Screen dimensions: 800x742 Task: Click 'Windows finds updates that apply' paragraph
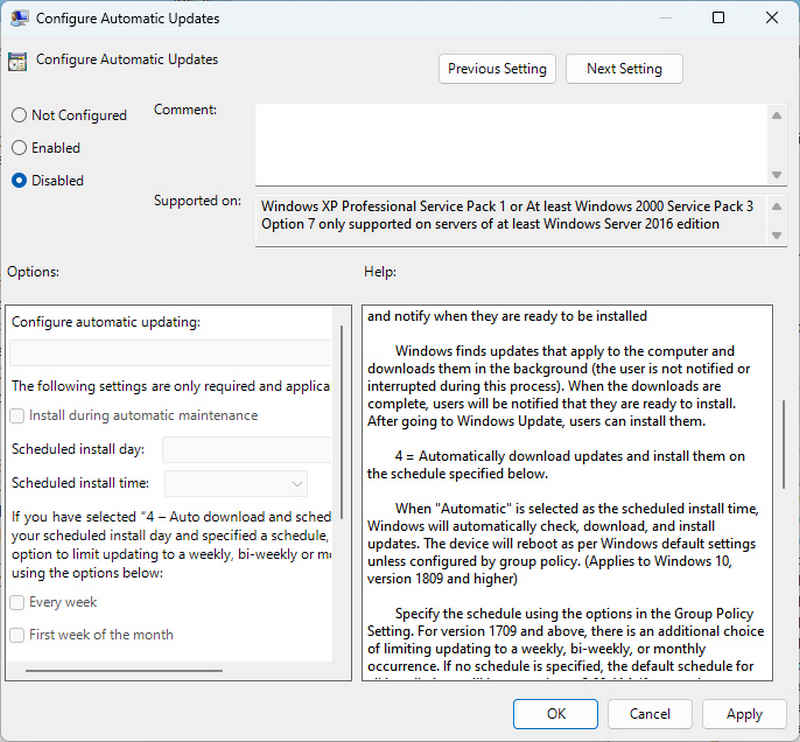[x=559, y=386]
